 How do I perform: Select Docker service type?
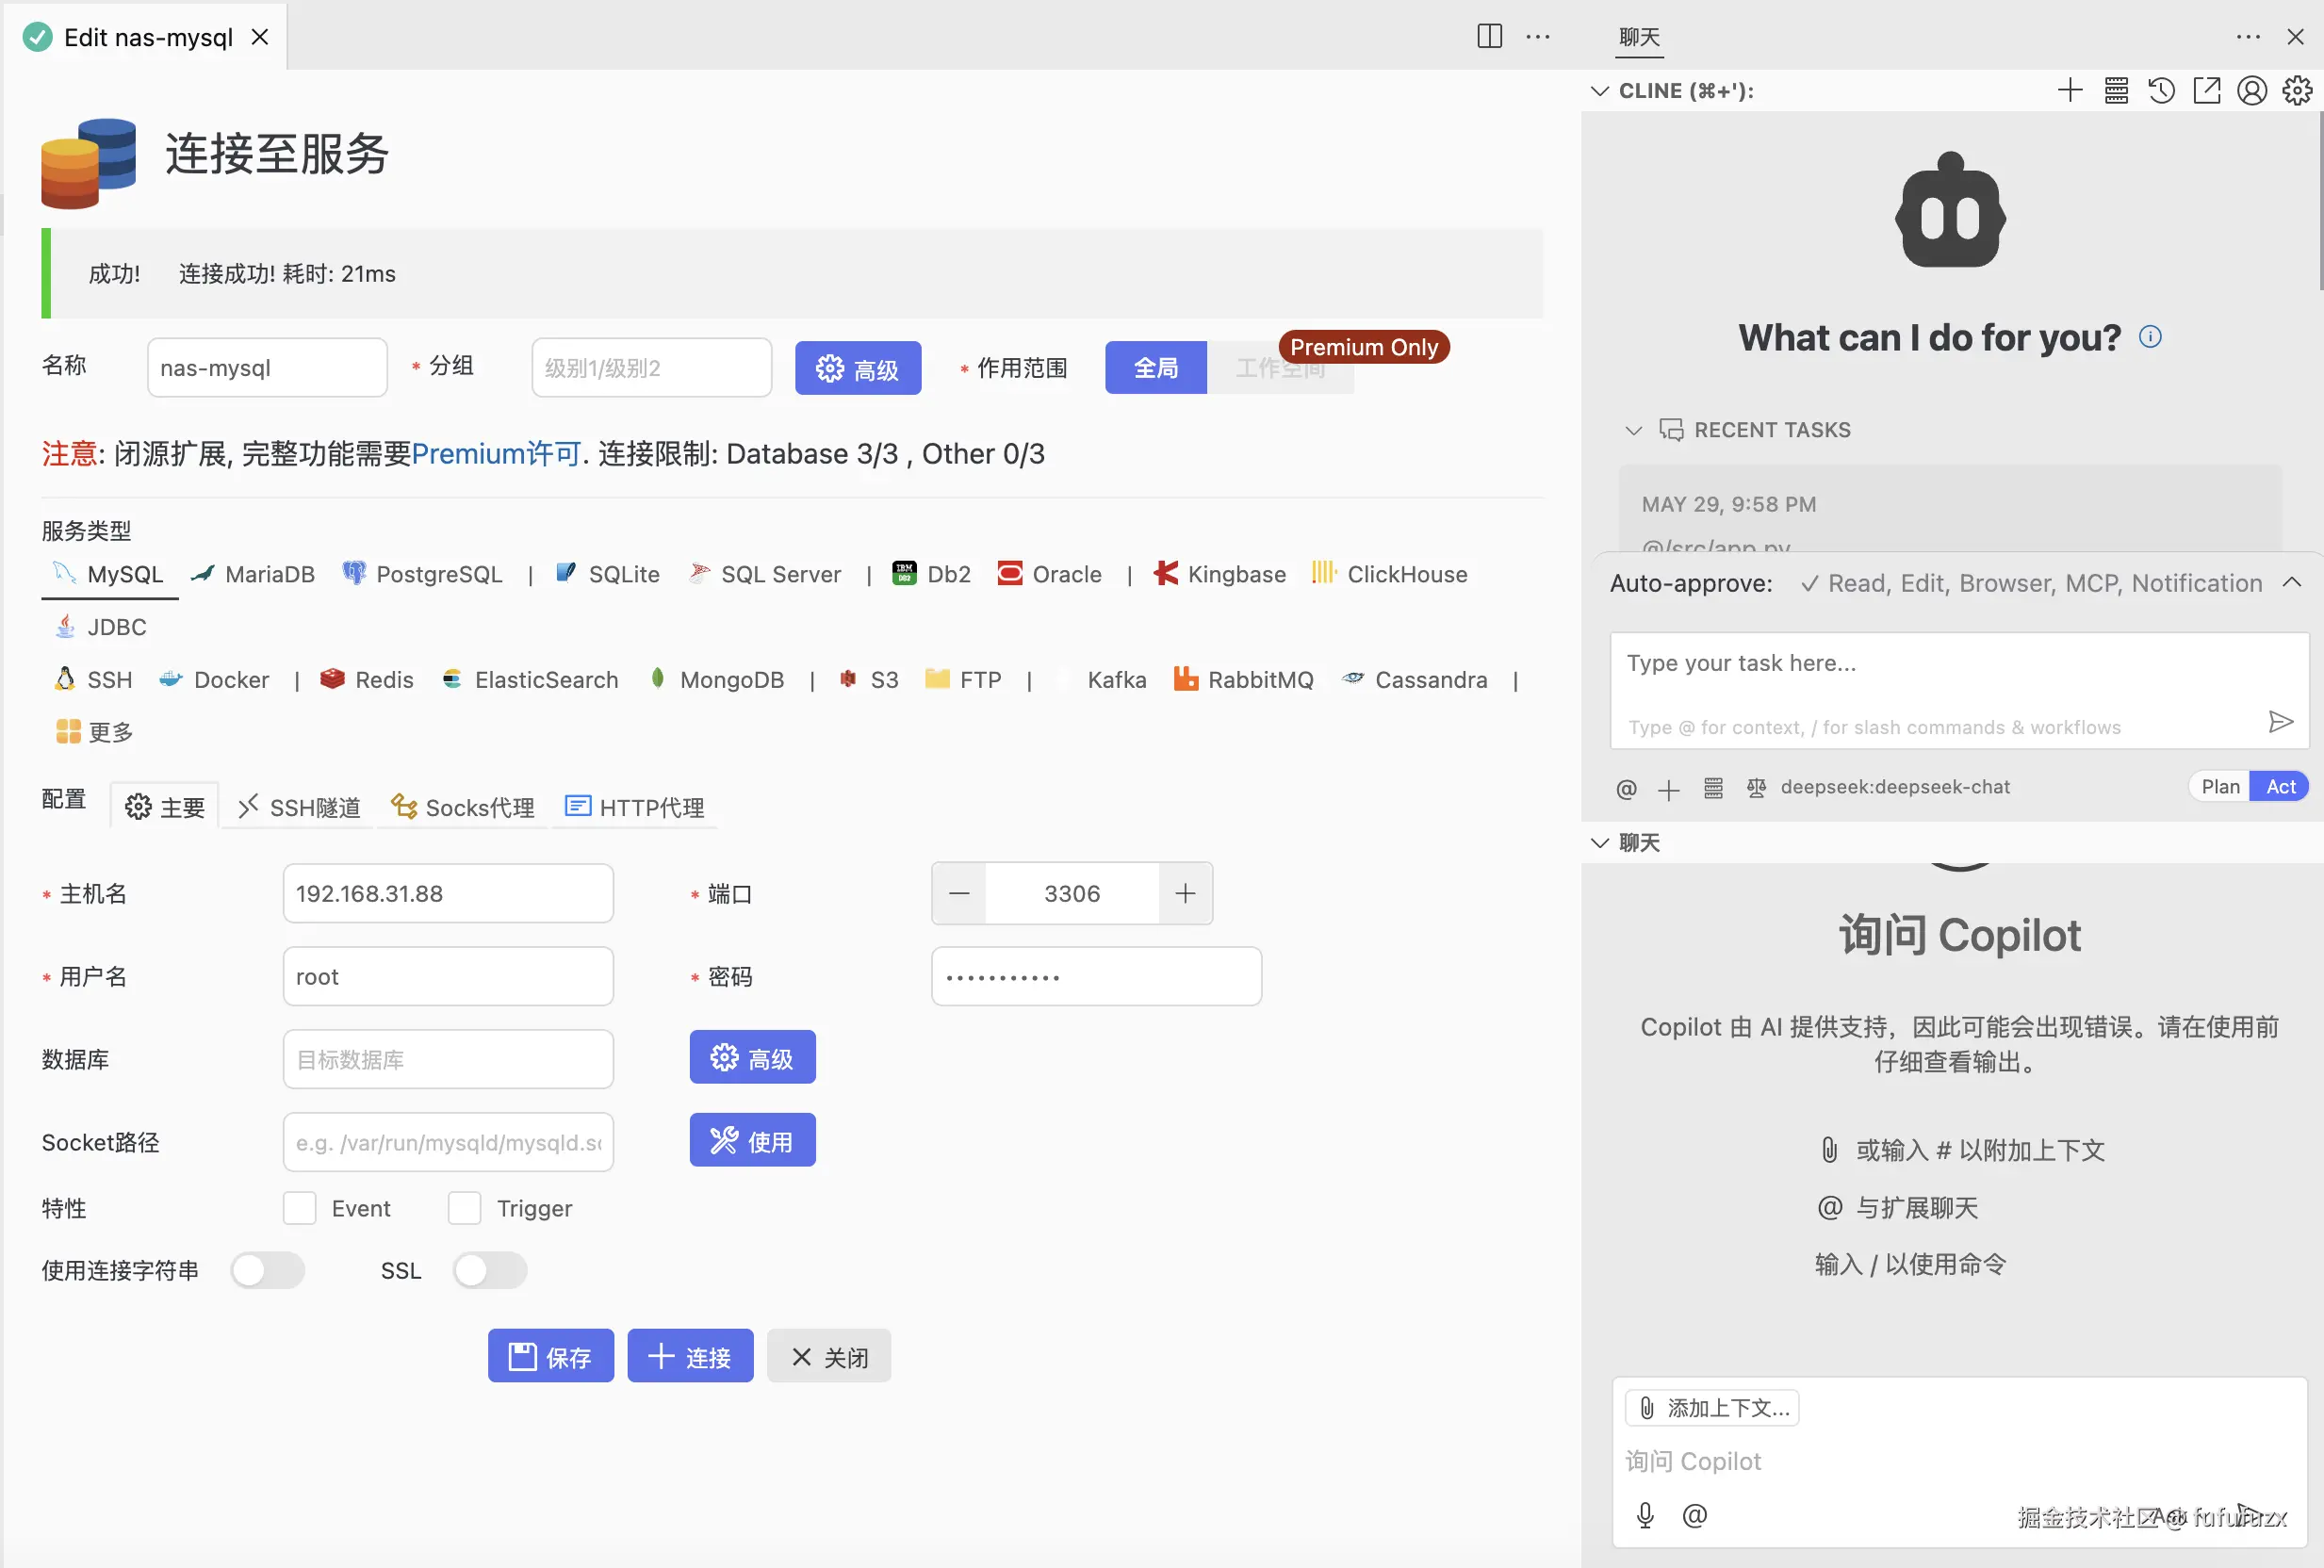(x=214, y=680)
